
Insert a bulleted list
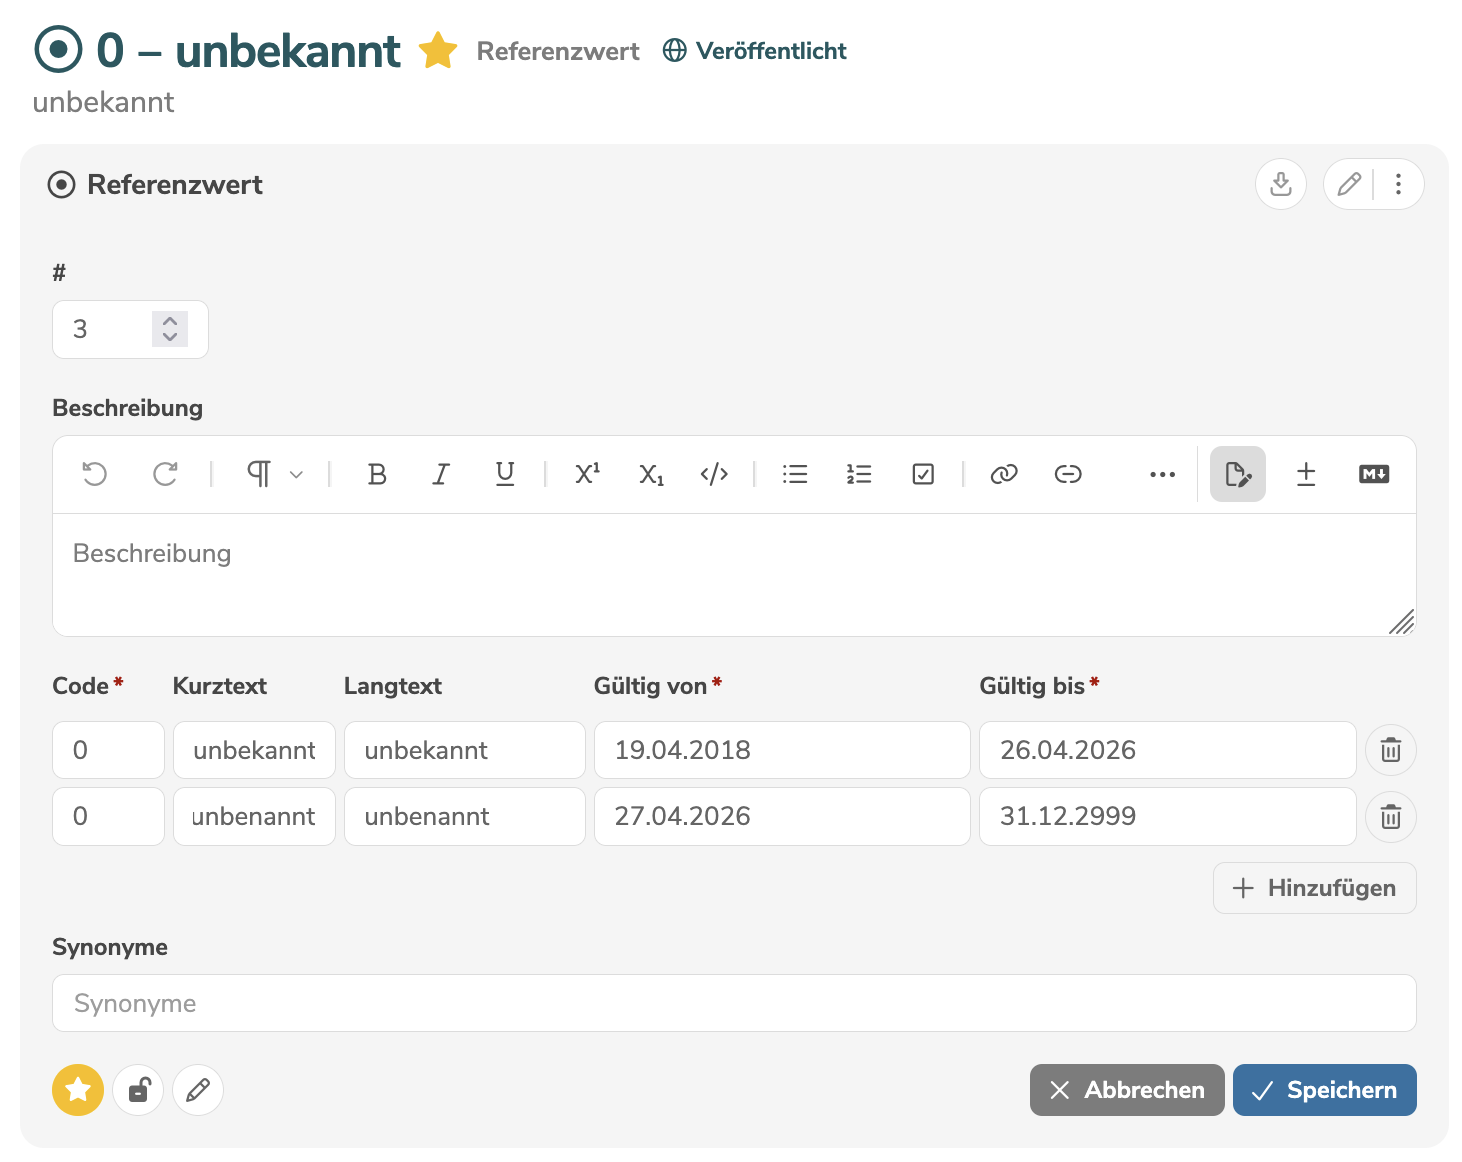point(795,474)
